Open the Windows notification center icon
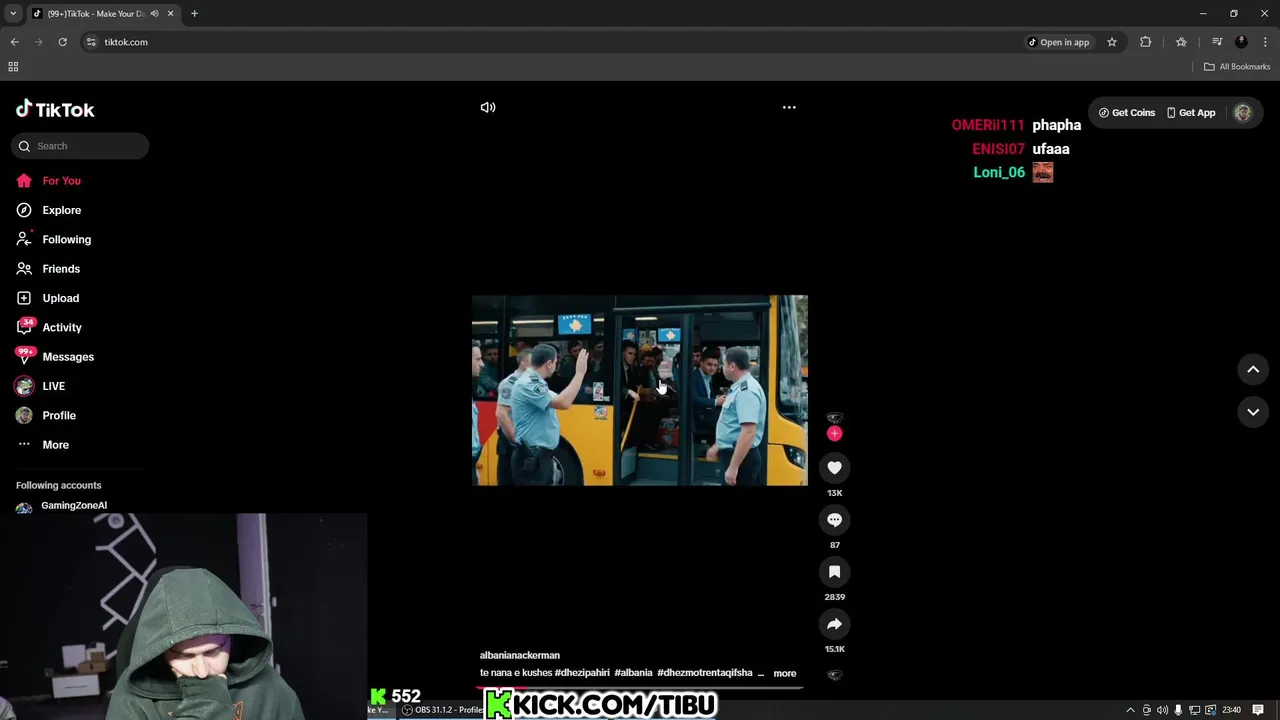The width and height of the screenshot is (1280, 720). 1258,710
